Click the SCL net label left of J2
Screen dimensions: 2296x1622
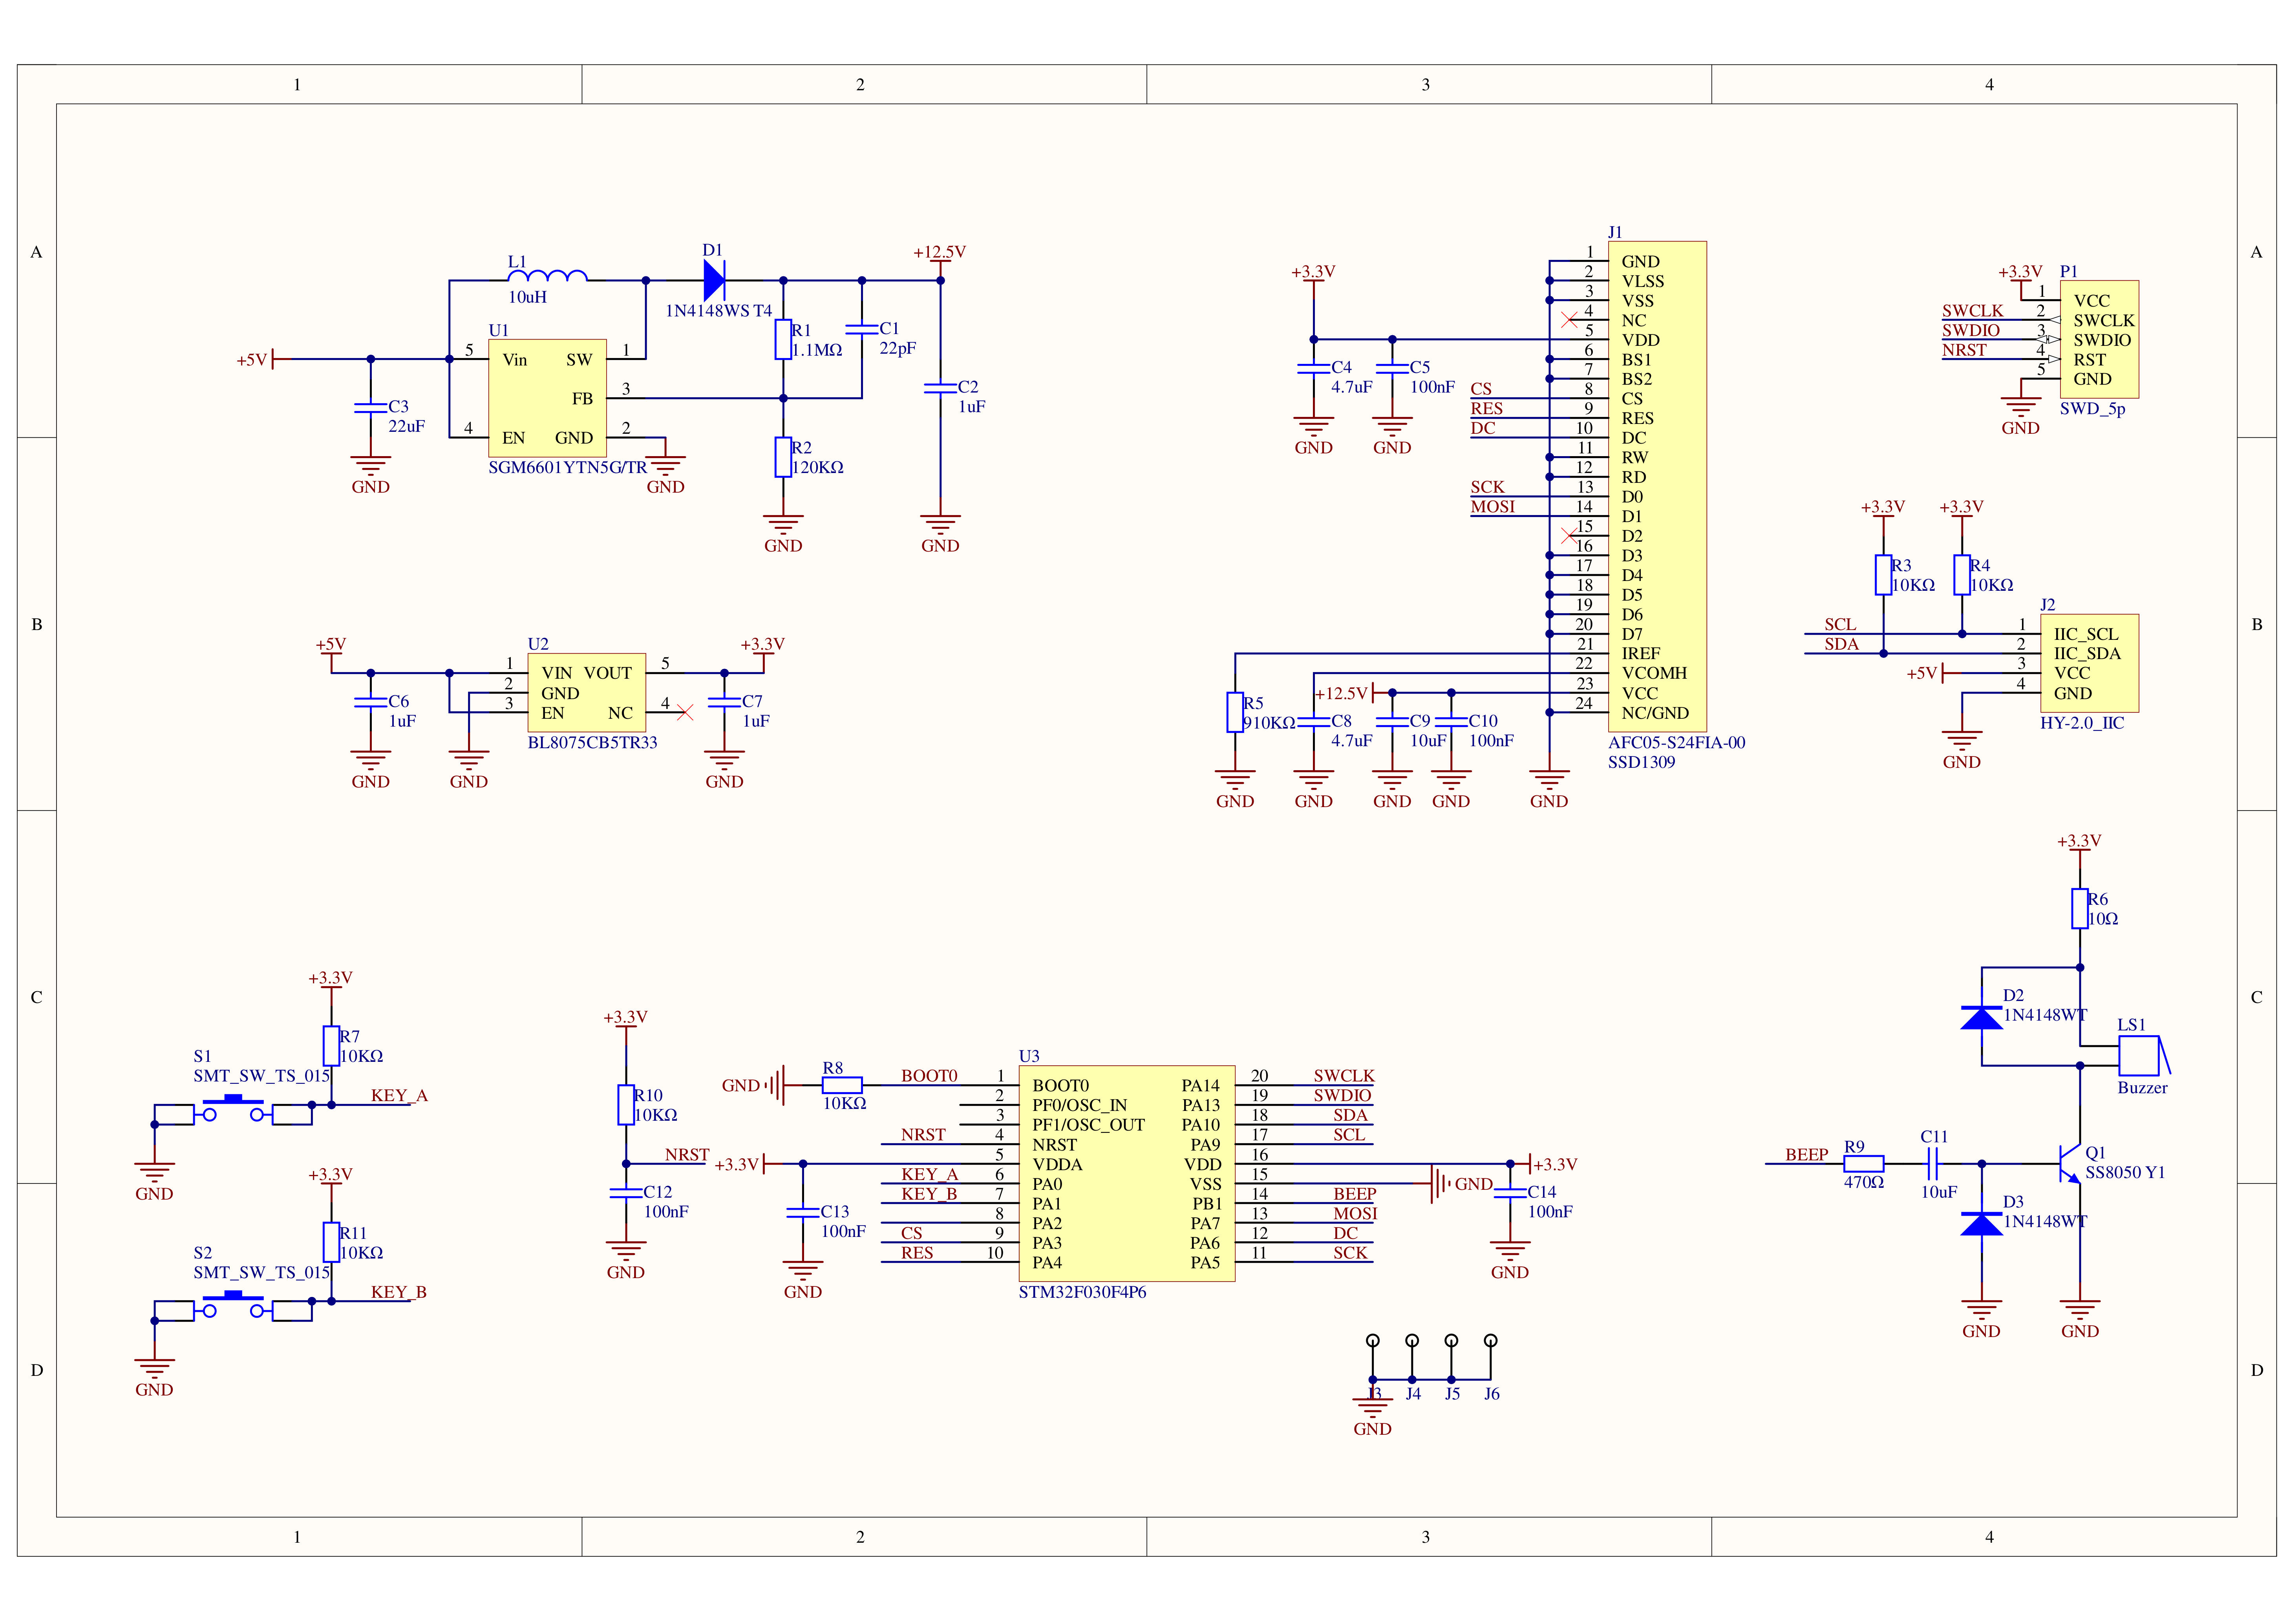click(1840, 624)
